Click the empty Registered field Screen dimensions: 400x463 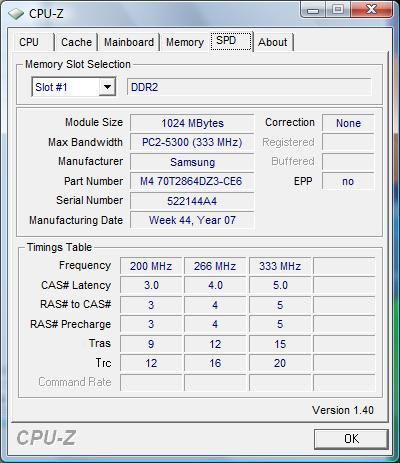pyautogui.click(x=348, y=142)
